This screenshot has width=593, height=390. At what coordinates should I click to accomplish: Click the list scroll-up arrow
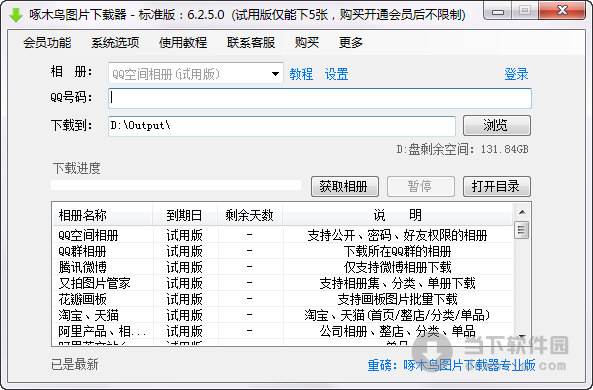(x=522, y=212)
